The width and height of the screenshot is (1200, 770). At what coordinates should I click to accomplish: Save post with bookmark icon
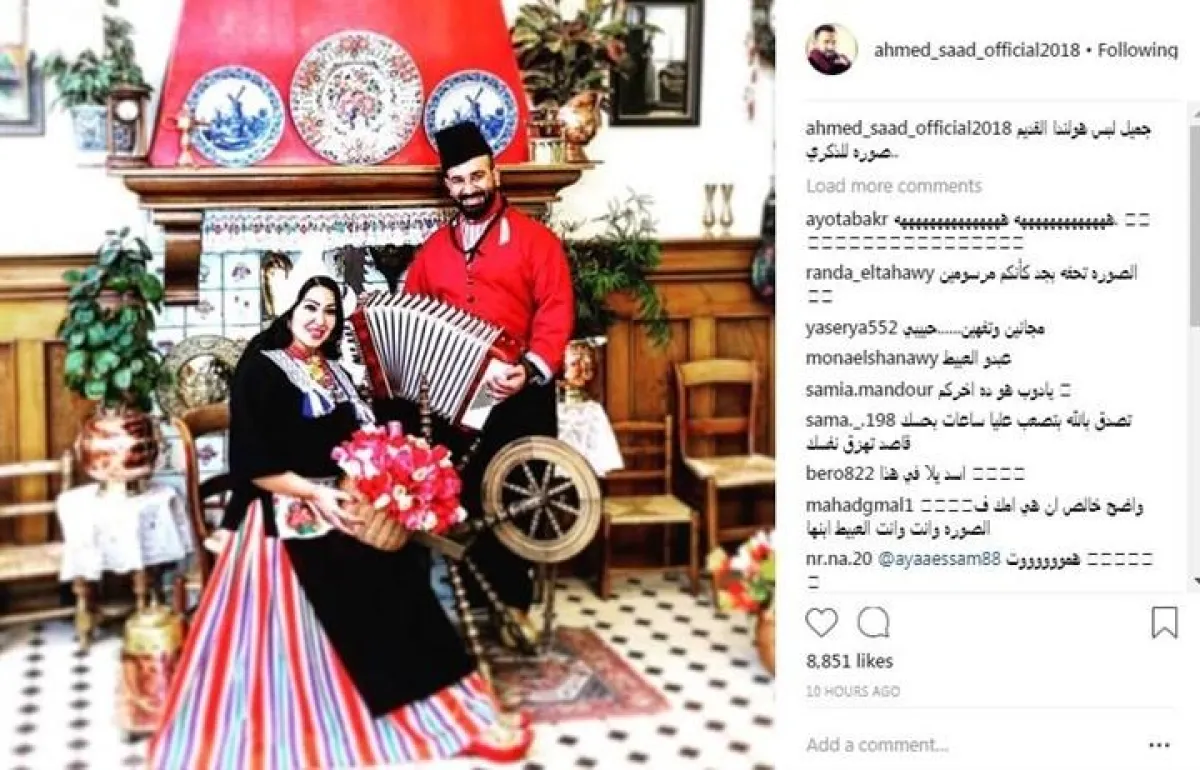click(x=1164, y=622)
